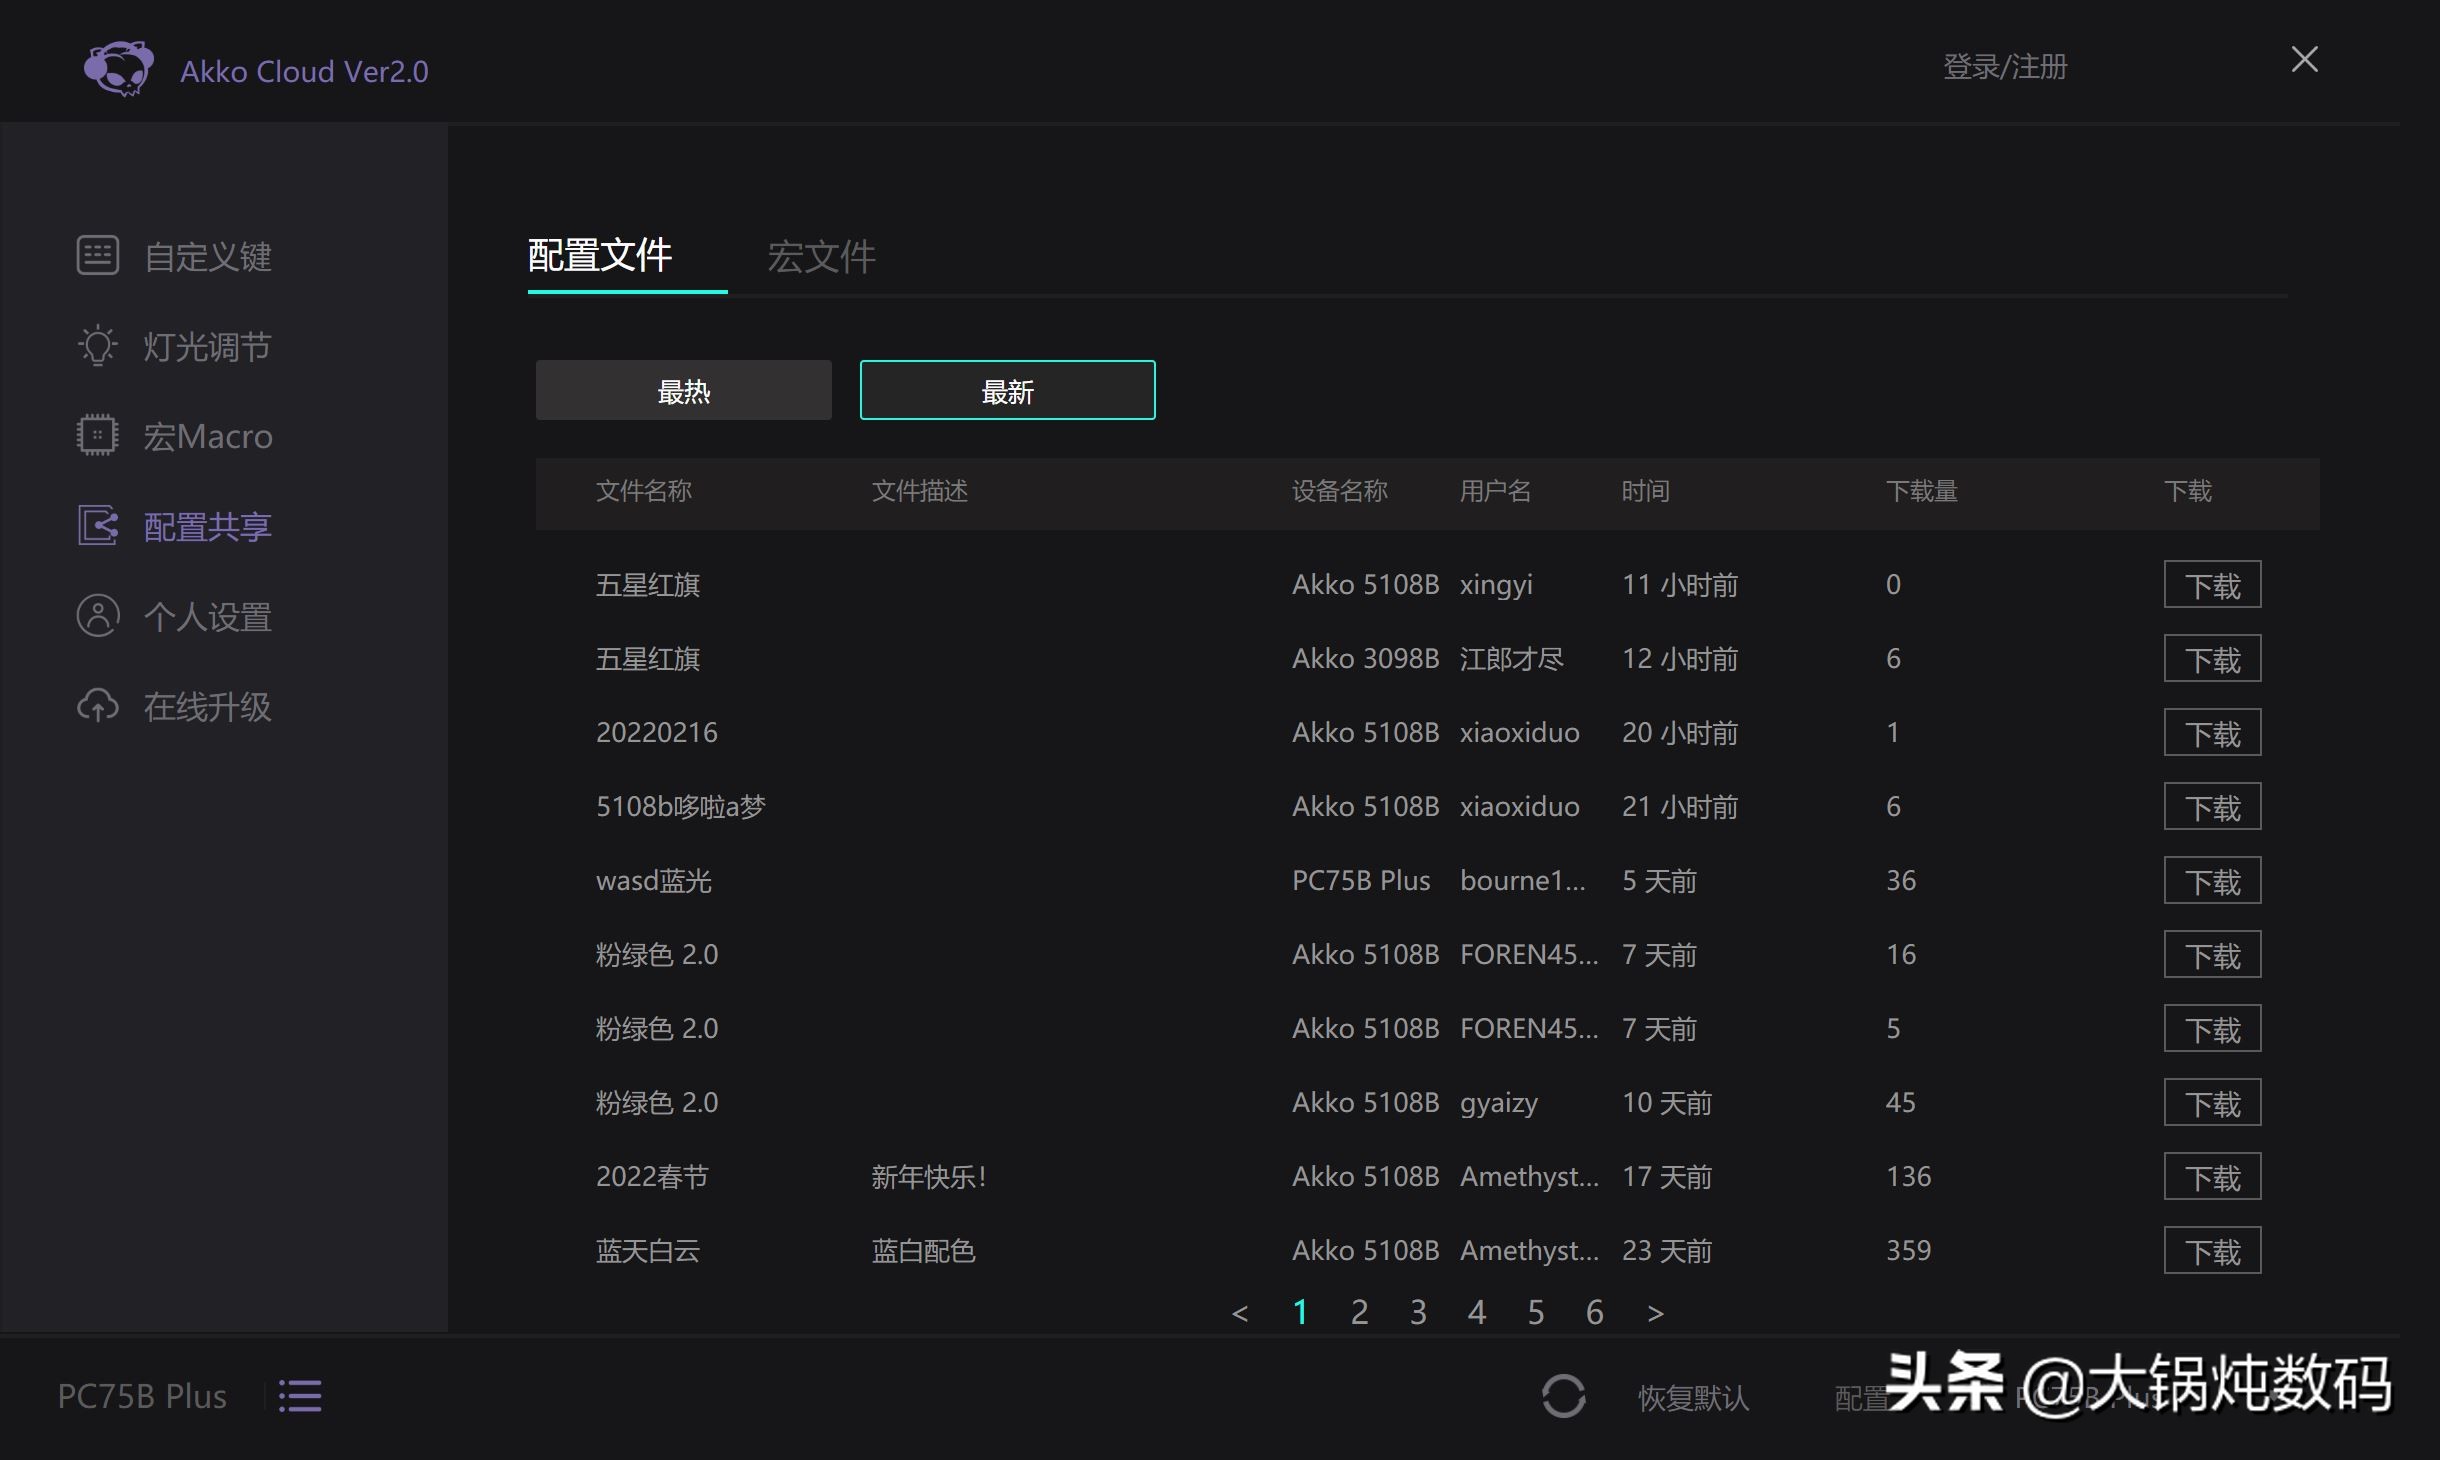The height and width of the screenshot is (1460, 2440).
Task: Close the Akko Cloud window
Action: pos(2304,60)
